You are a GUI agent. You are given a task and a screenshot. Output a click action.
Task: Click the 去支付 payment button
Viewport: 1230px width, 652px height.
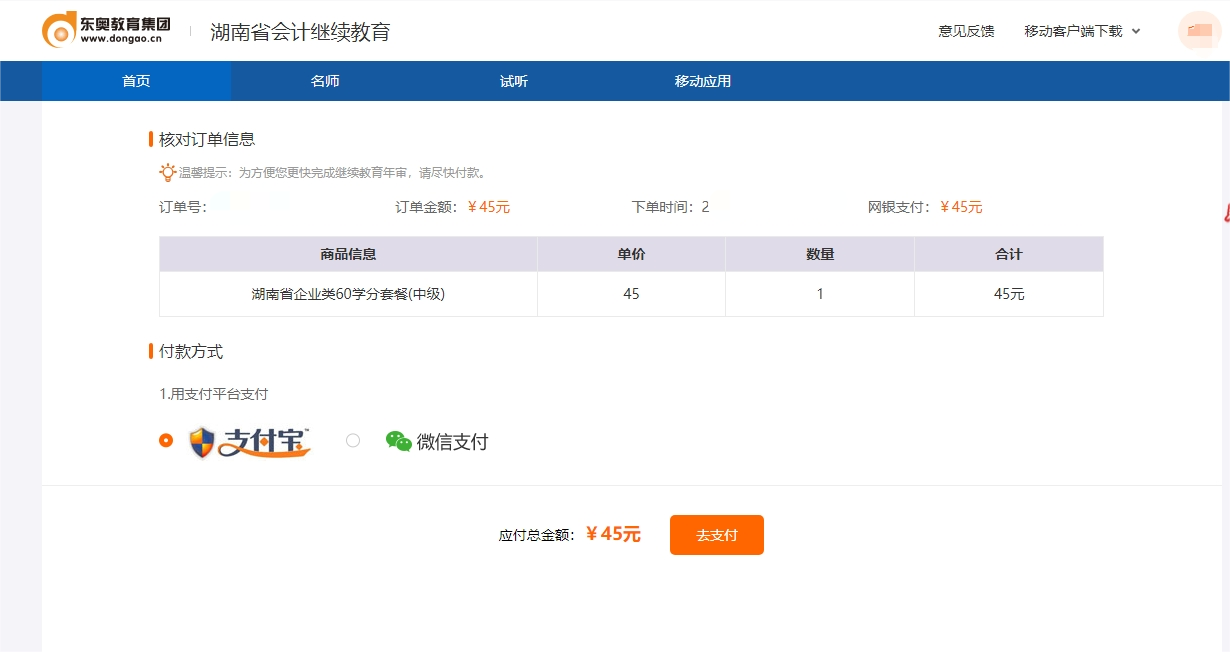[x=716, y=534]
